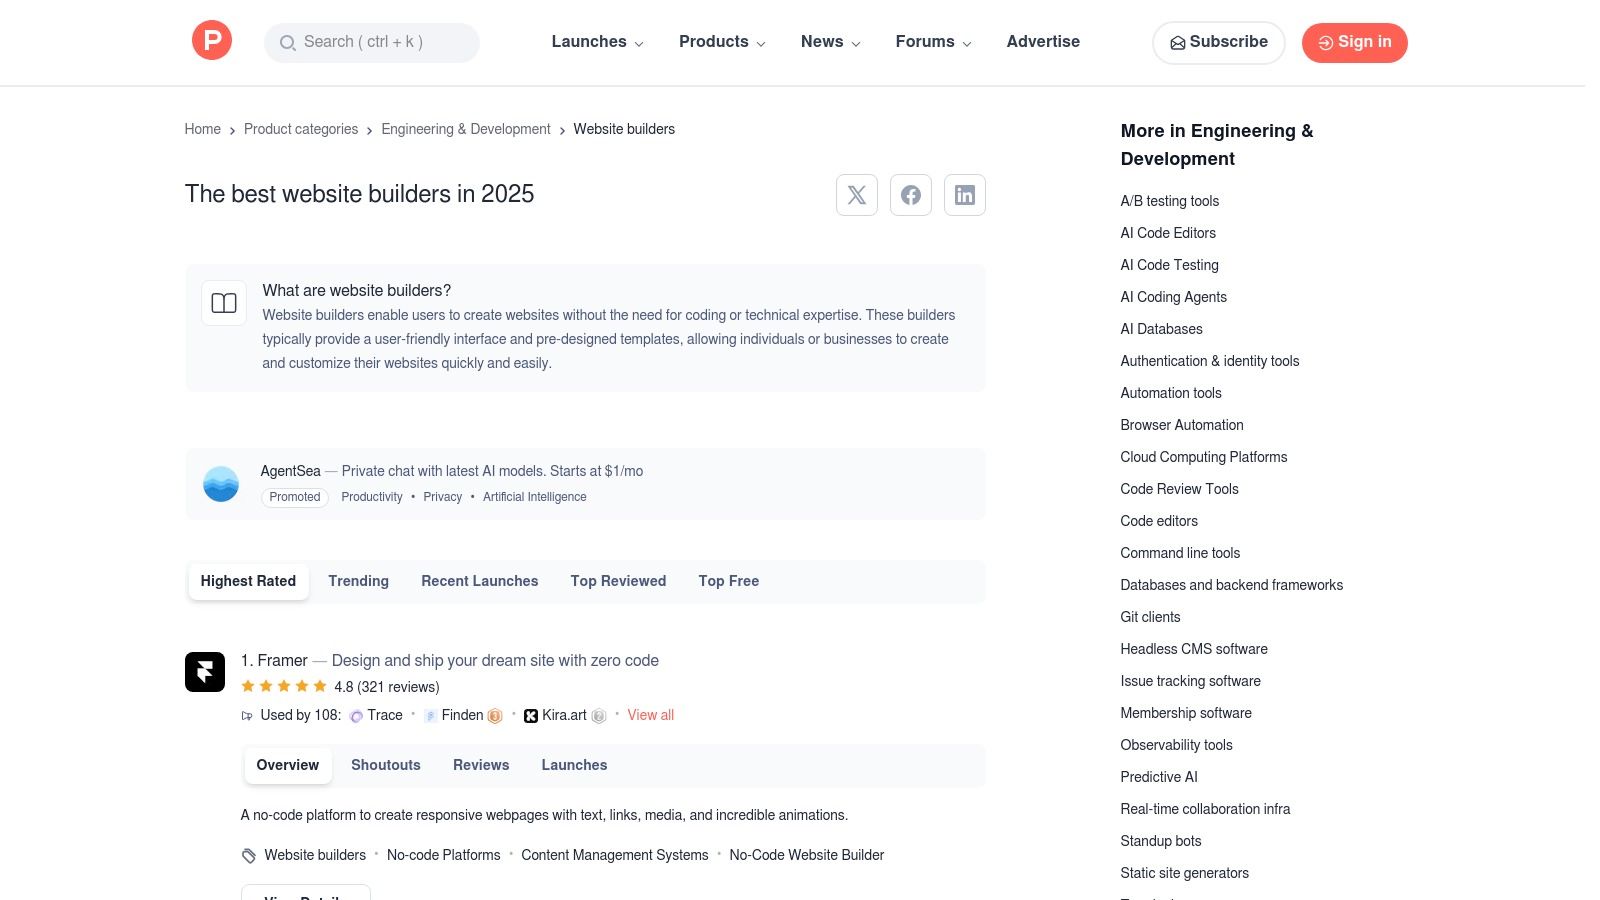The width and height of the screenshot is (1600, 900).
Task: Go to the Home breadcrumb
Action: point(203,129)
